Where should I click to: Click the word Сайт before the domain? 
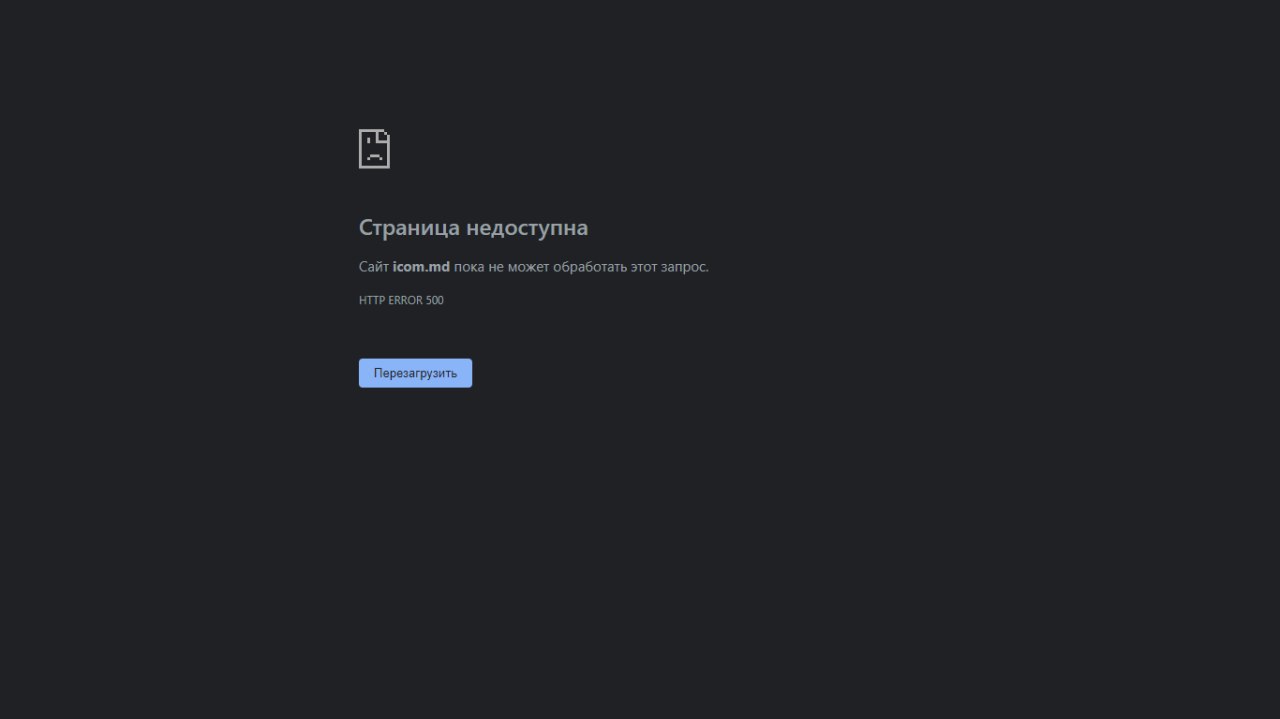pos(374,267)
